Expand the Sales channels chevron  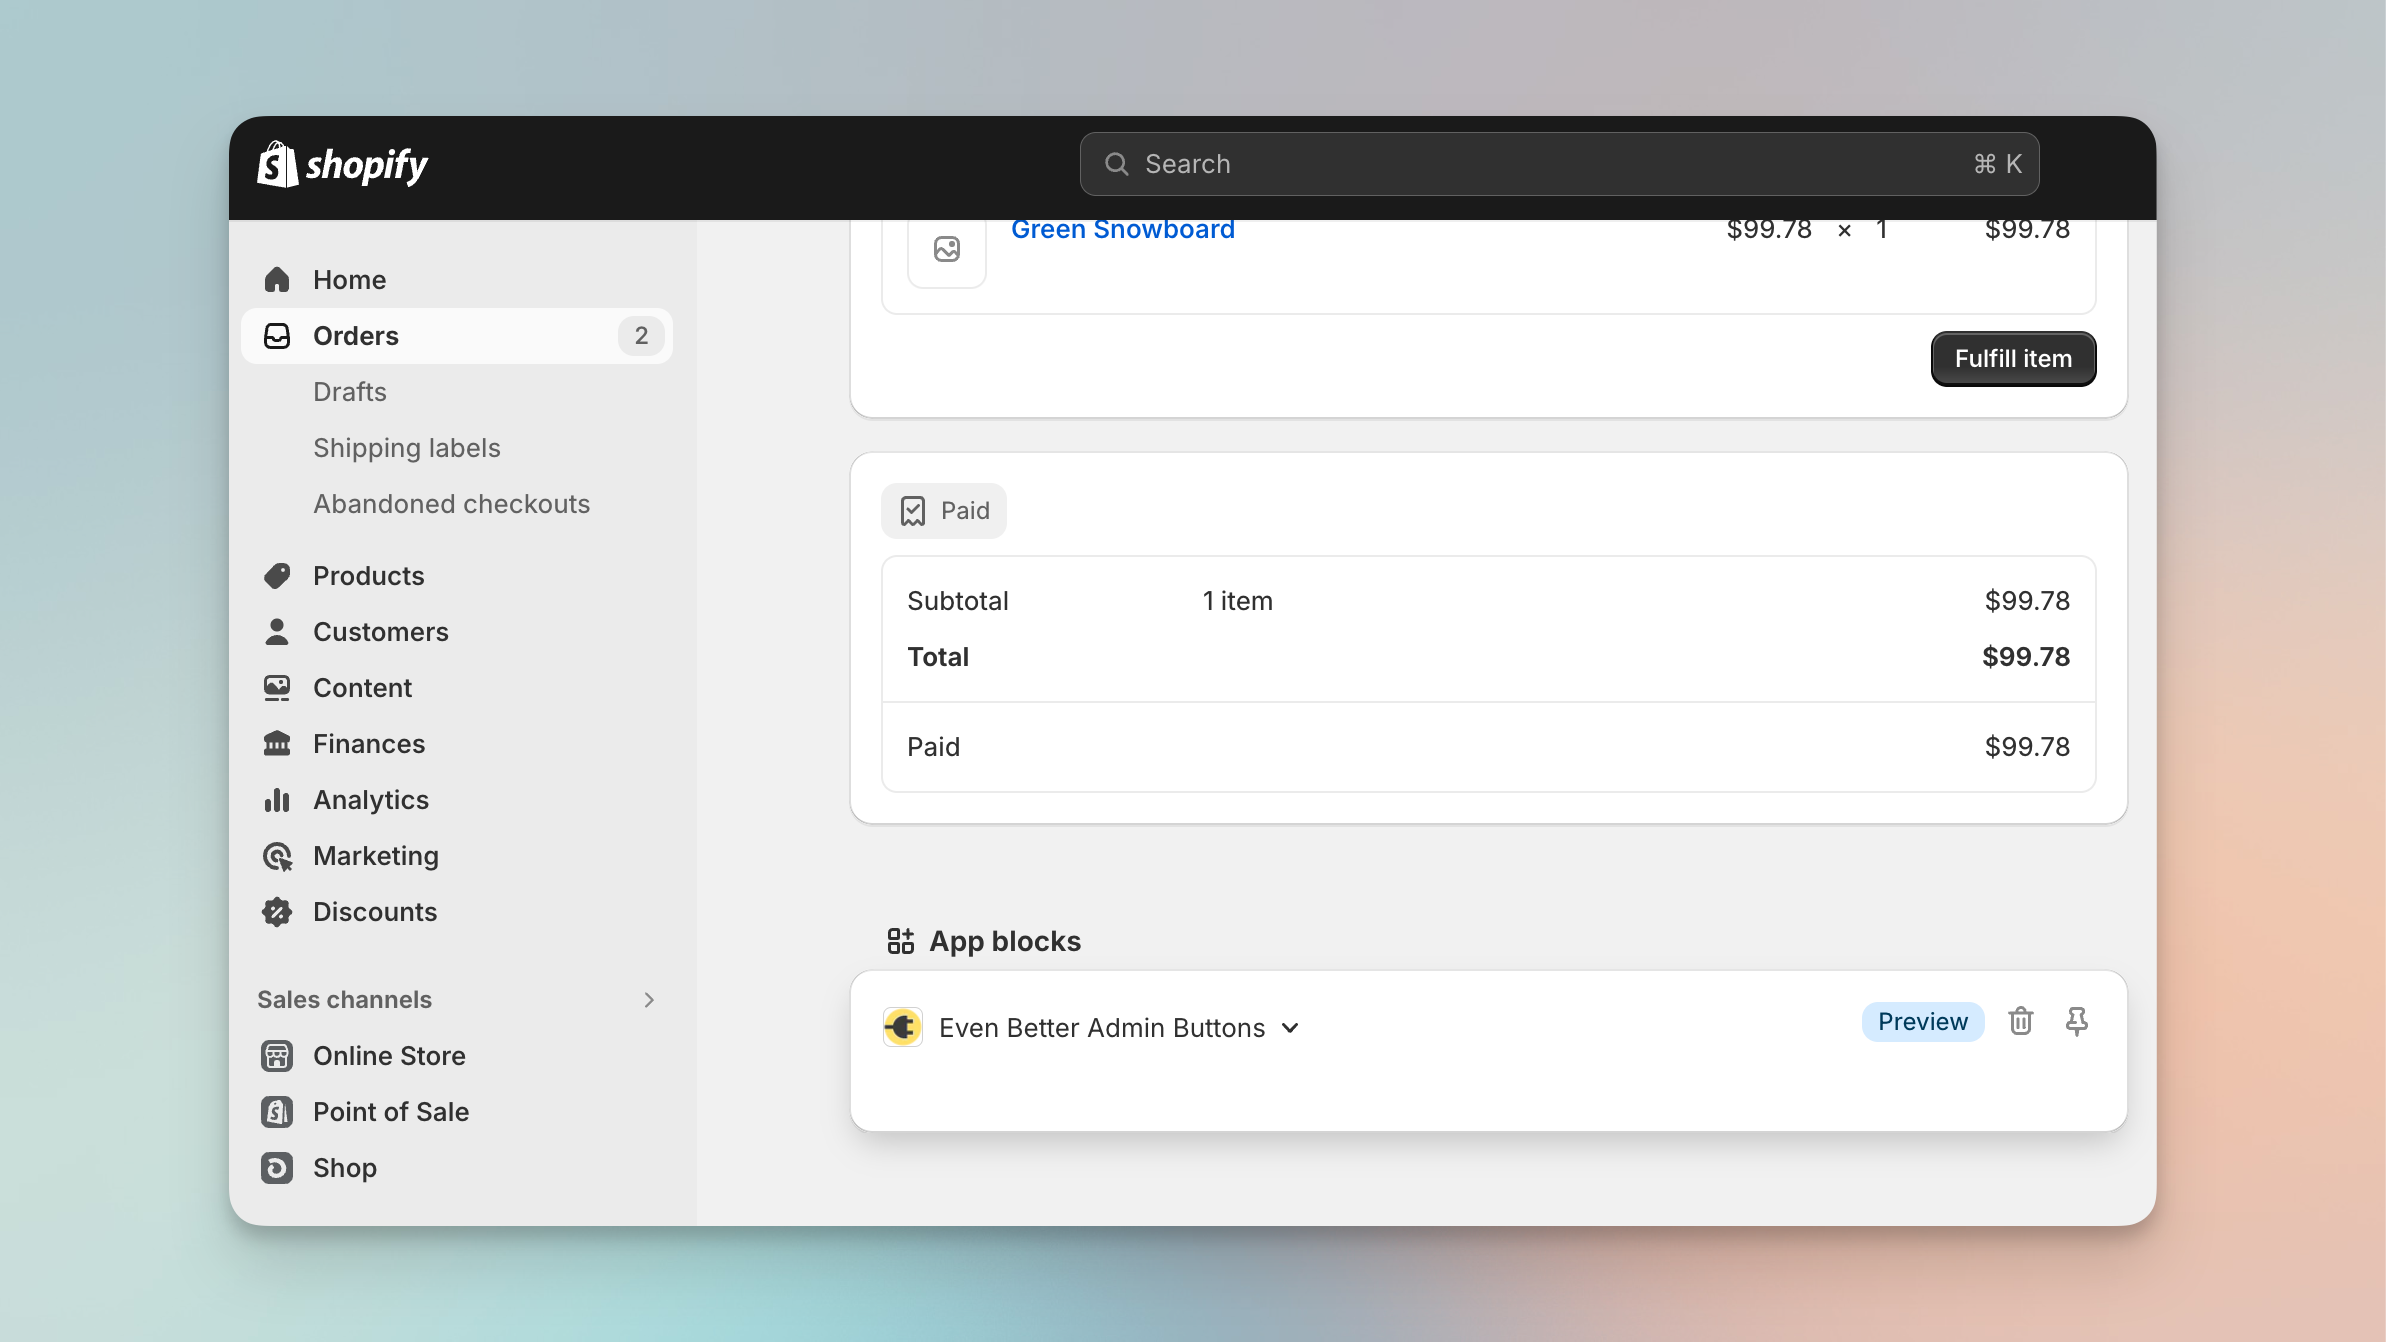point(649,1000)
